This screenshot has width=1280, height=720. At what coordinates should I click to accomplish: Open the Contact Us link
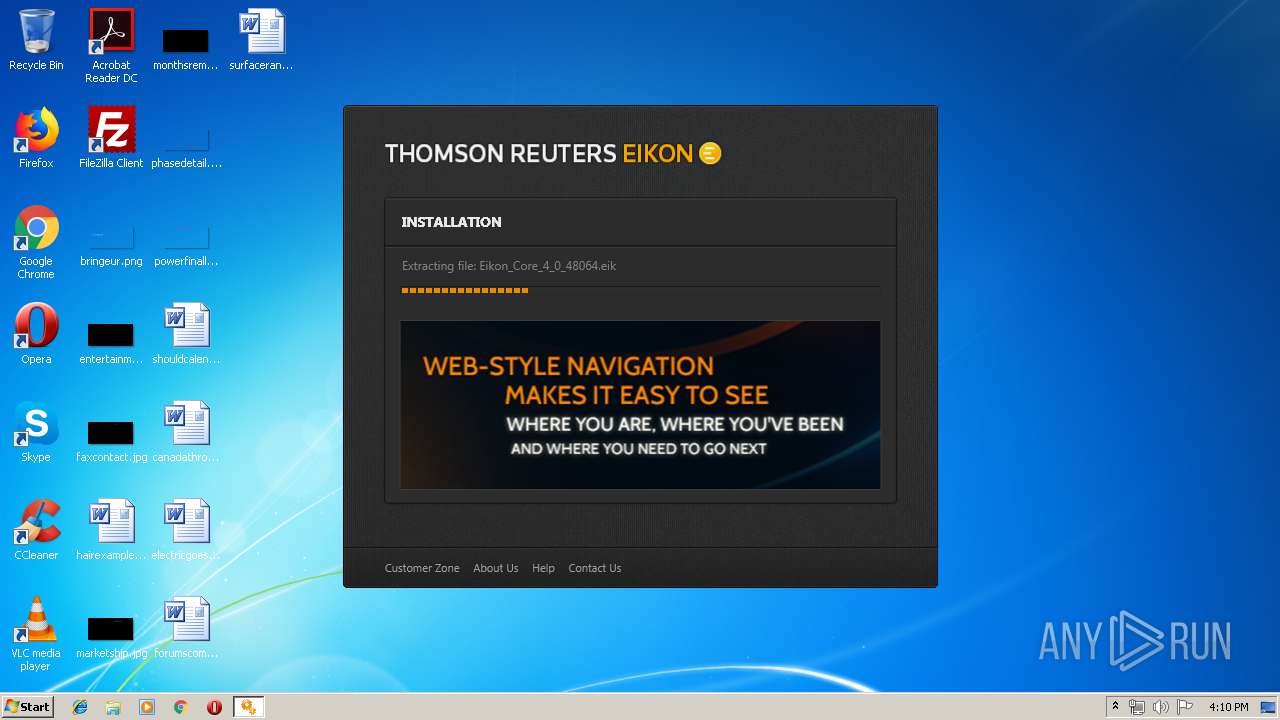point(595,568)
